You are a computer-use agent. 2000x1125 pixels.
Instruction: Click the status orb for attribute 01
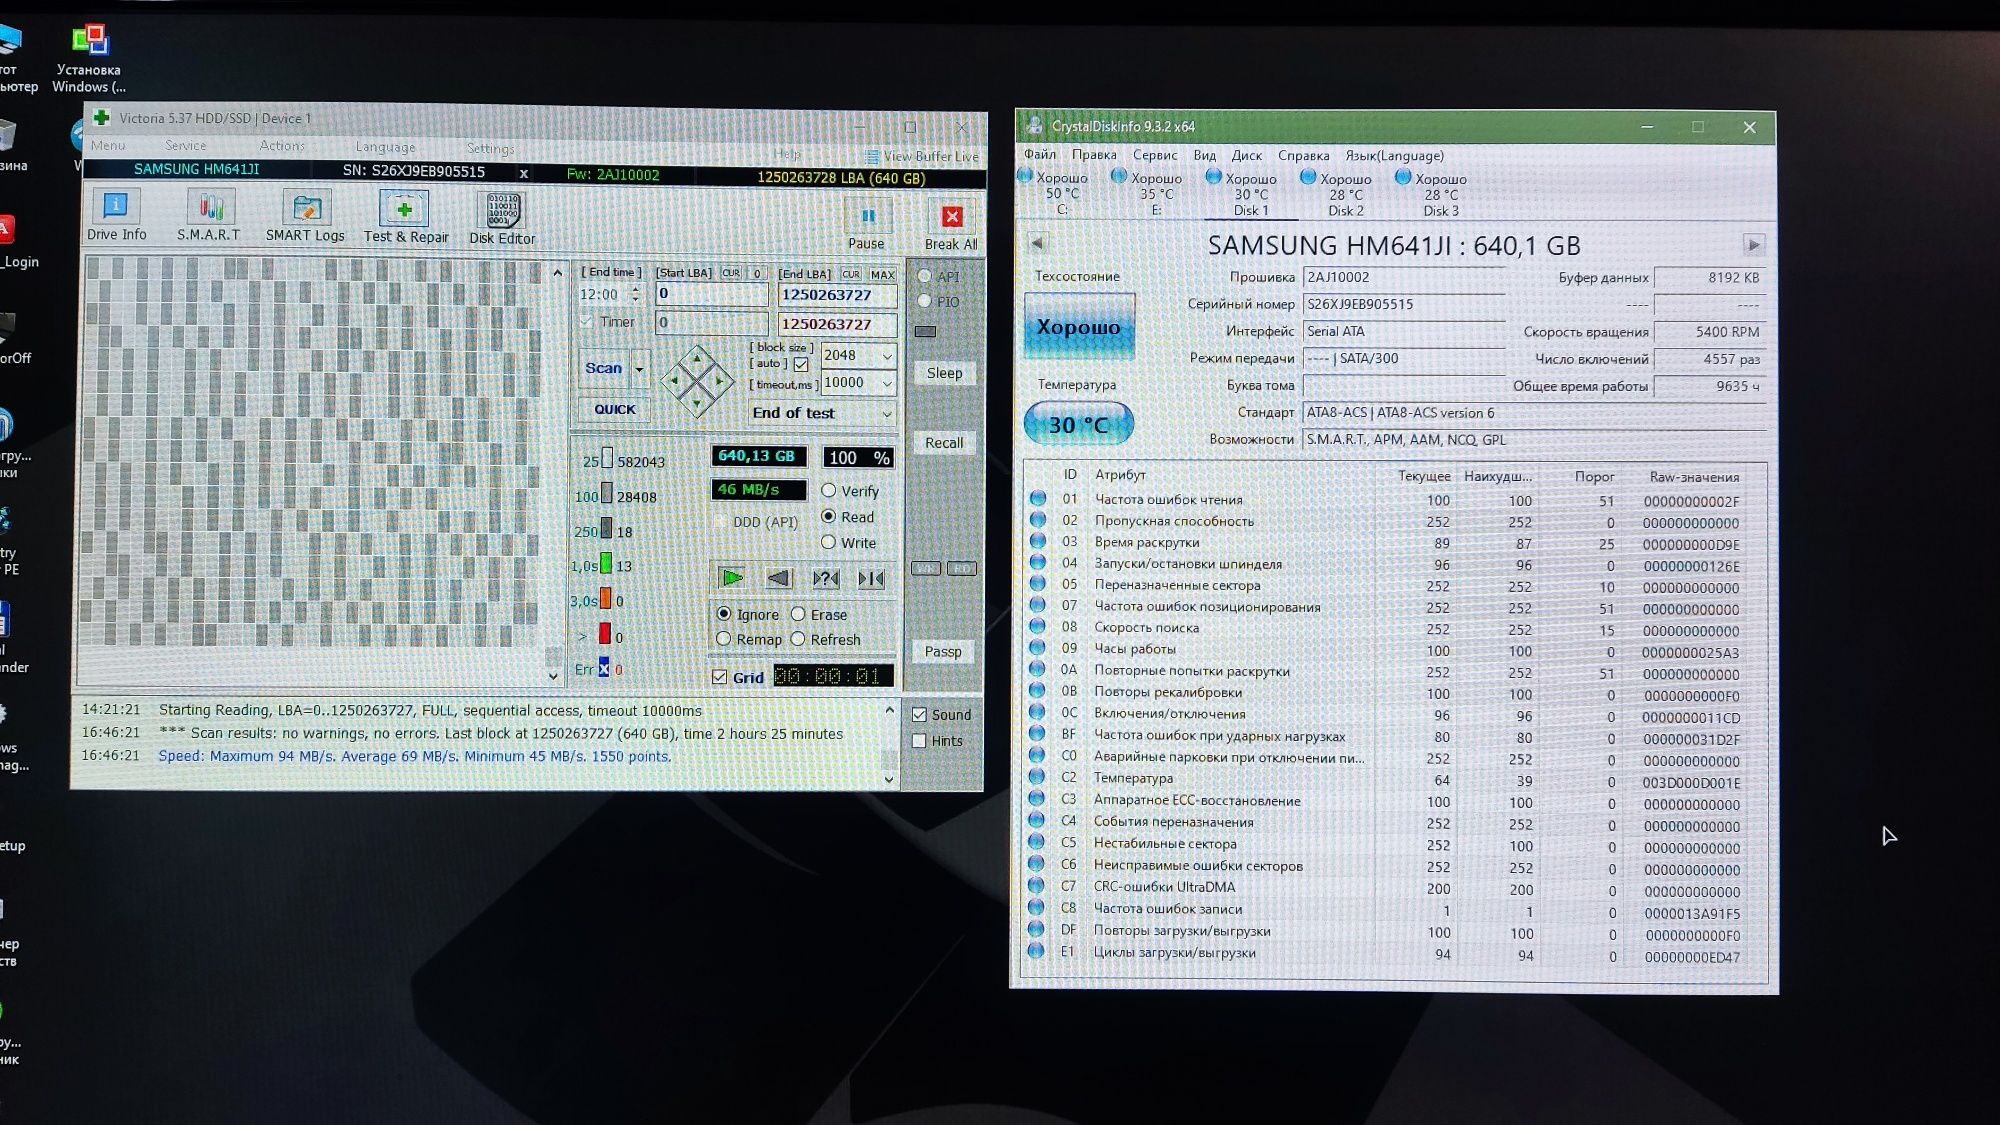point(1038,498)
